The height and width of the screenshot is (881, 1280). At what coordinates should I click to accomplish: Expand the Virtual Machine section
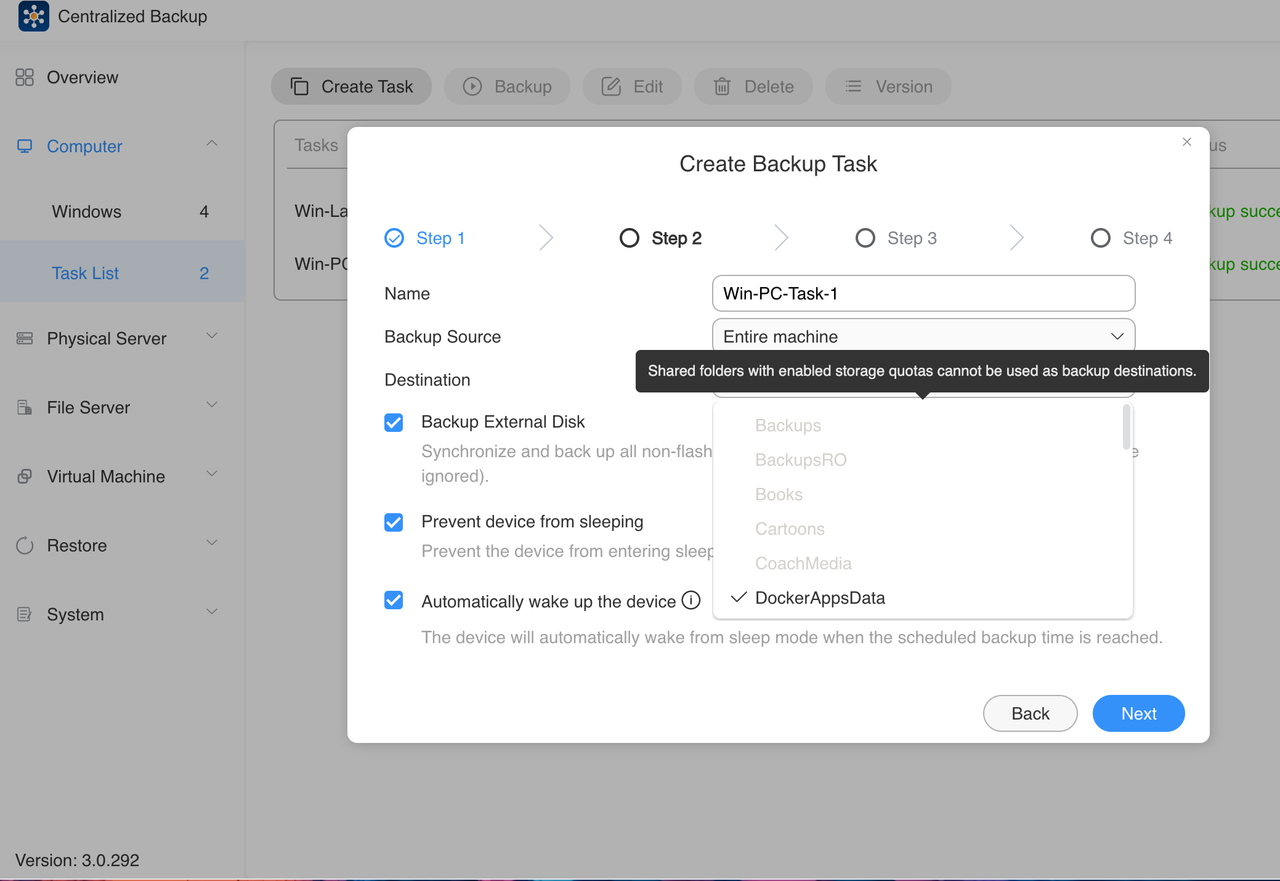coord(212,475)
